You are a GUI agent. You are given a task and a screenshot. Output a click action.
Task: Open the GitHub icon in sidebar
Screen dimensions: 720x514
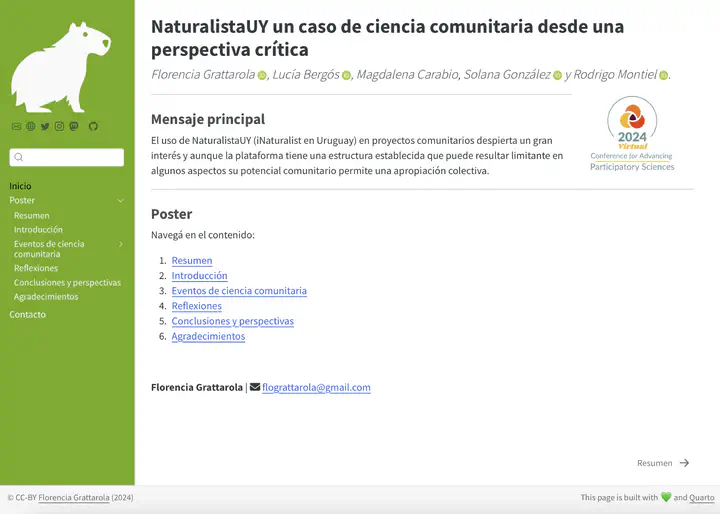click(93, 126)
